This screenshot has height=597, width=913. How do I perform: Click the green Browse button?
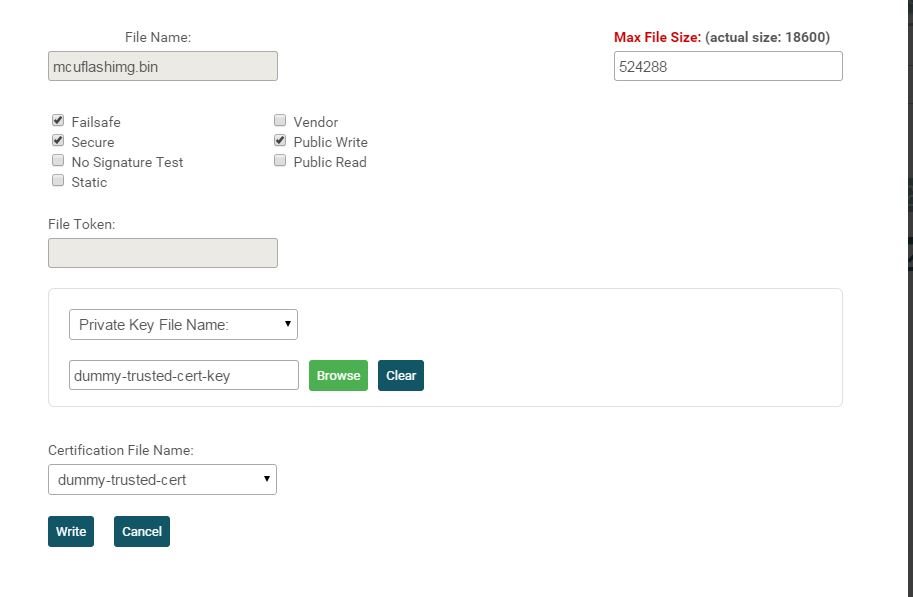[338, 376]
